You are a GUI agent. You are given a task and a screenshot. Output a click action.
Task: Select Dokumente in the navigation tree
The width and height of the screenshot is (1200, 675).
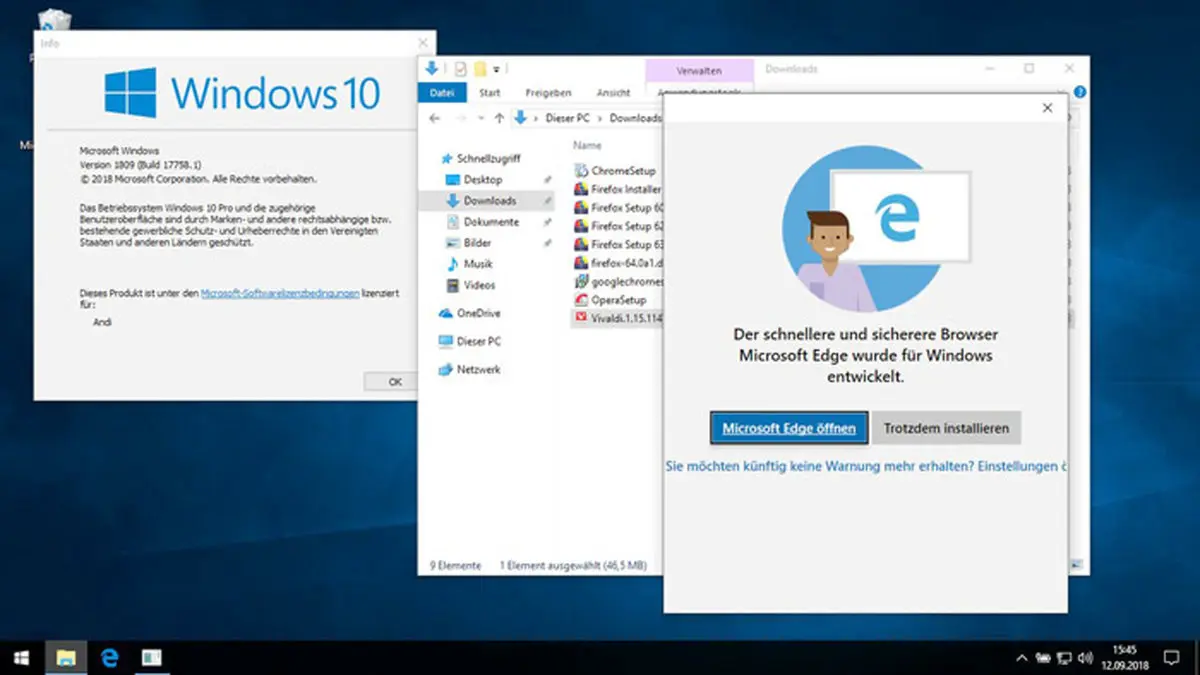coord(491,222)
